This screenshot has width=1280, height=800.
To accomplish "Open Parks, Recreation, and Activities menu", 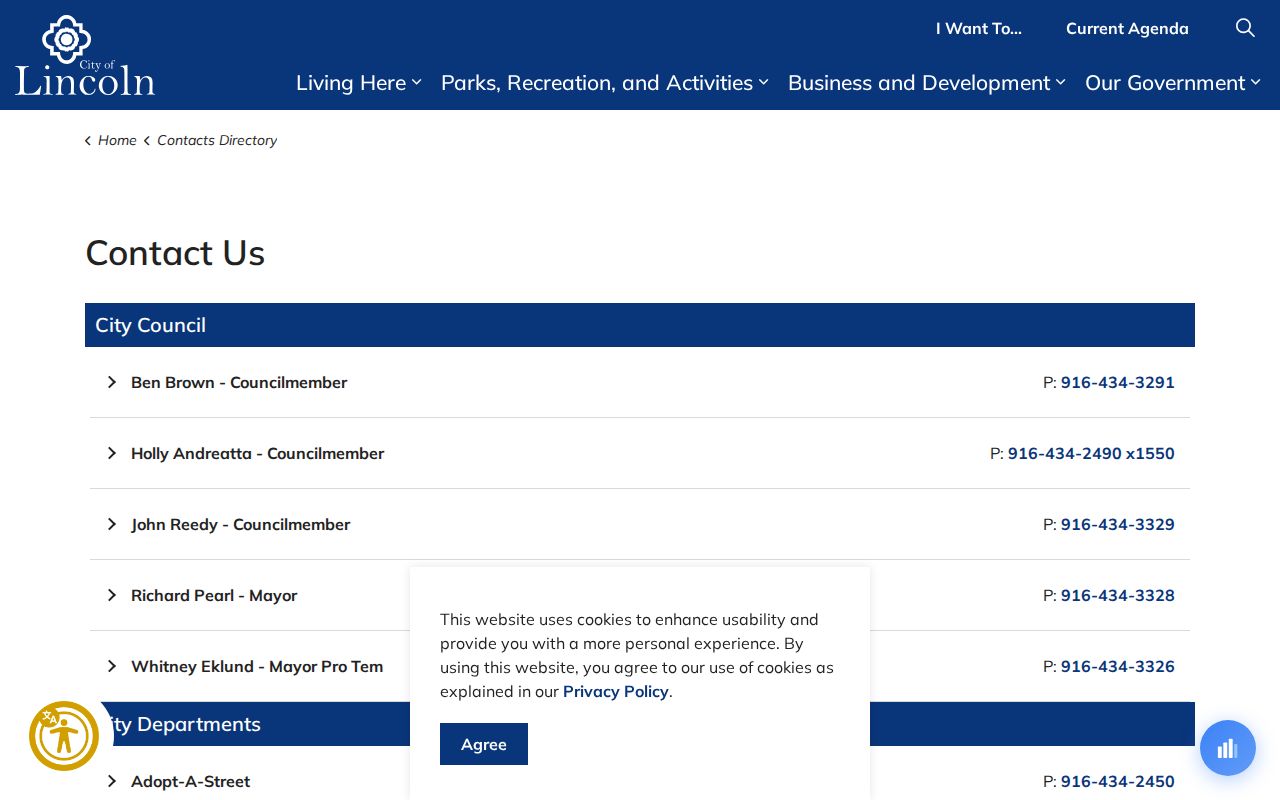I will [605, 83].
